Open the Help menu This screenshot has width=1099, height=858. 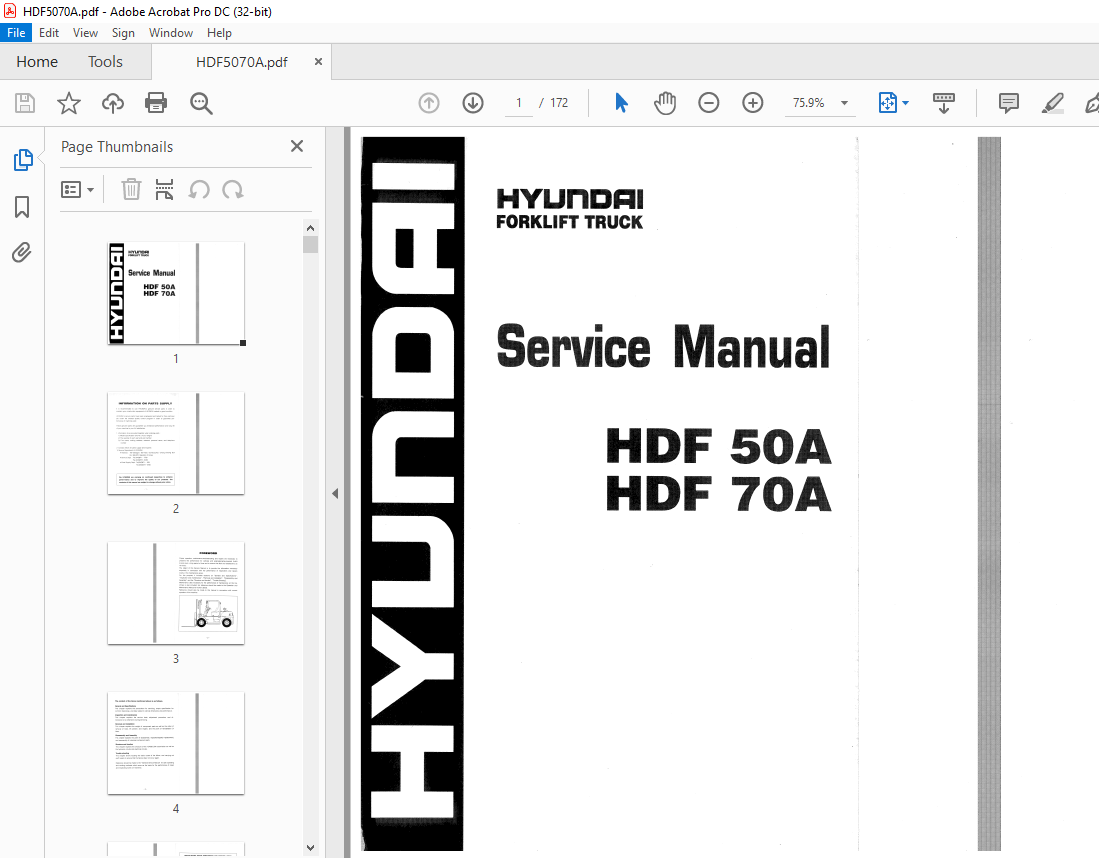219,33
